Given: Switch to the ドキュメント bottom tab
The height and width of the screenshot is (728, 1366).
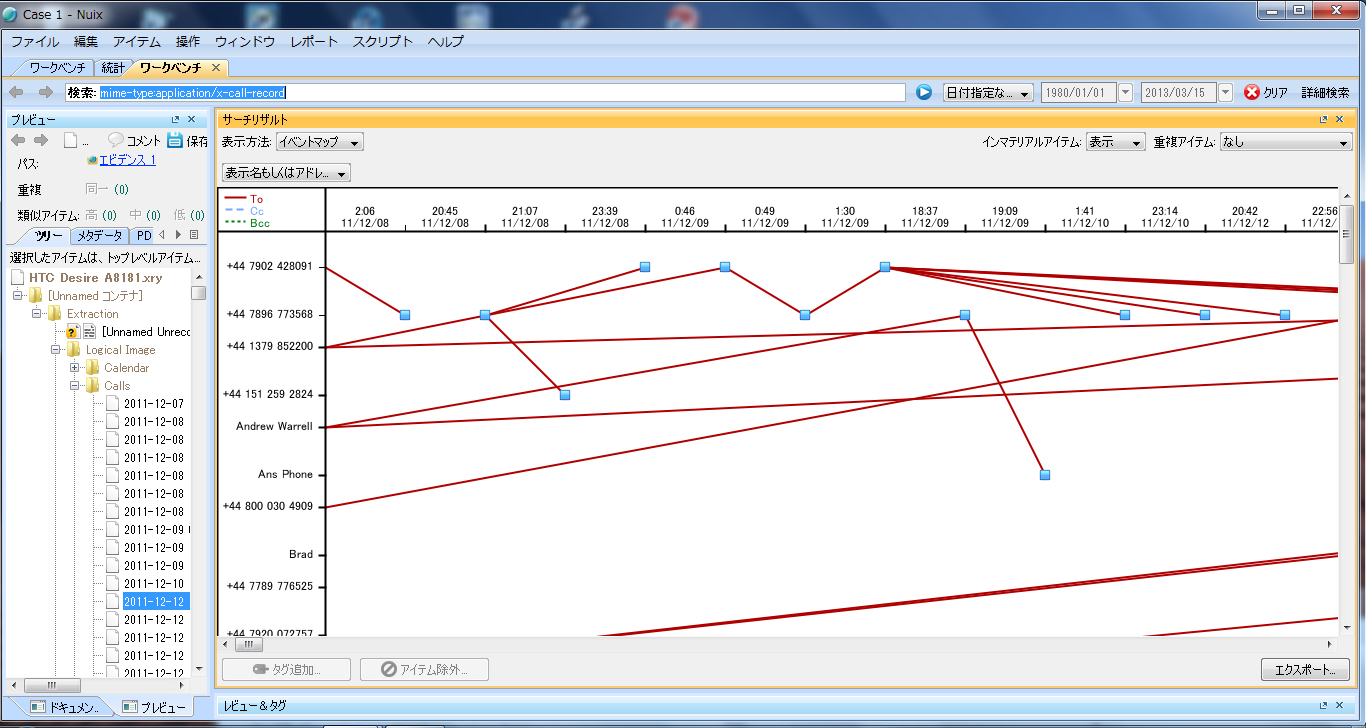Looking at the screenshot, I should point(64,707).
